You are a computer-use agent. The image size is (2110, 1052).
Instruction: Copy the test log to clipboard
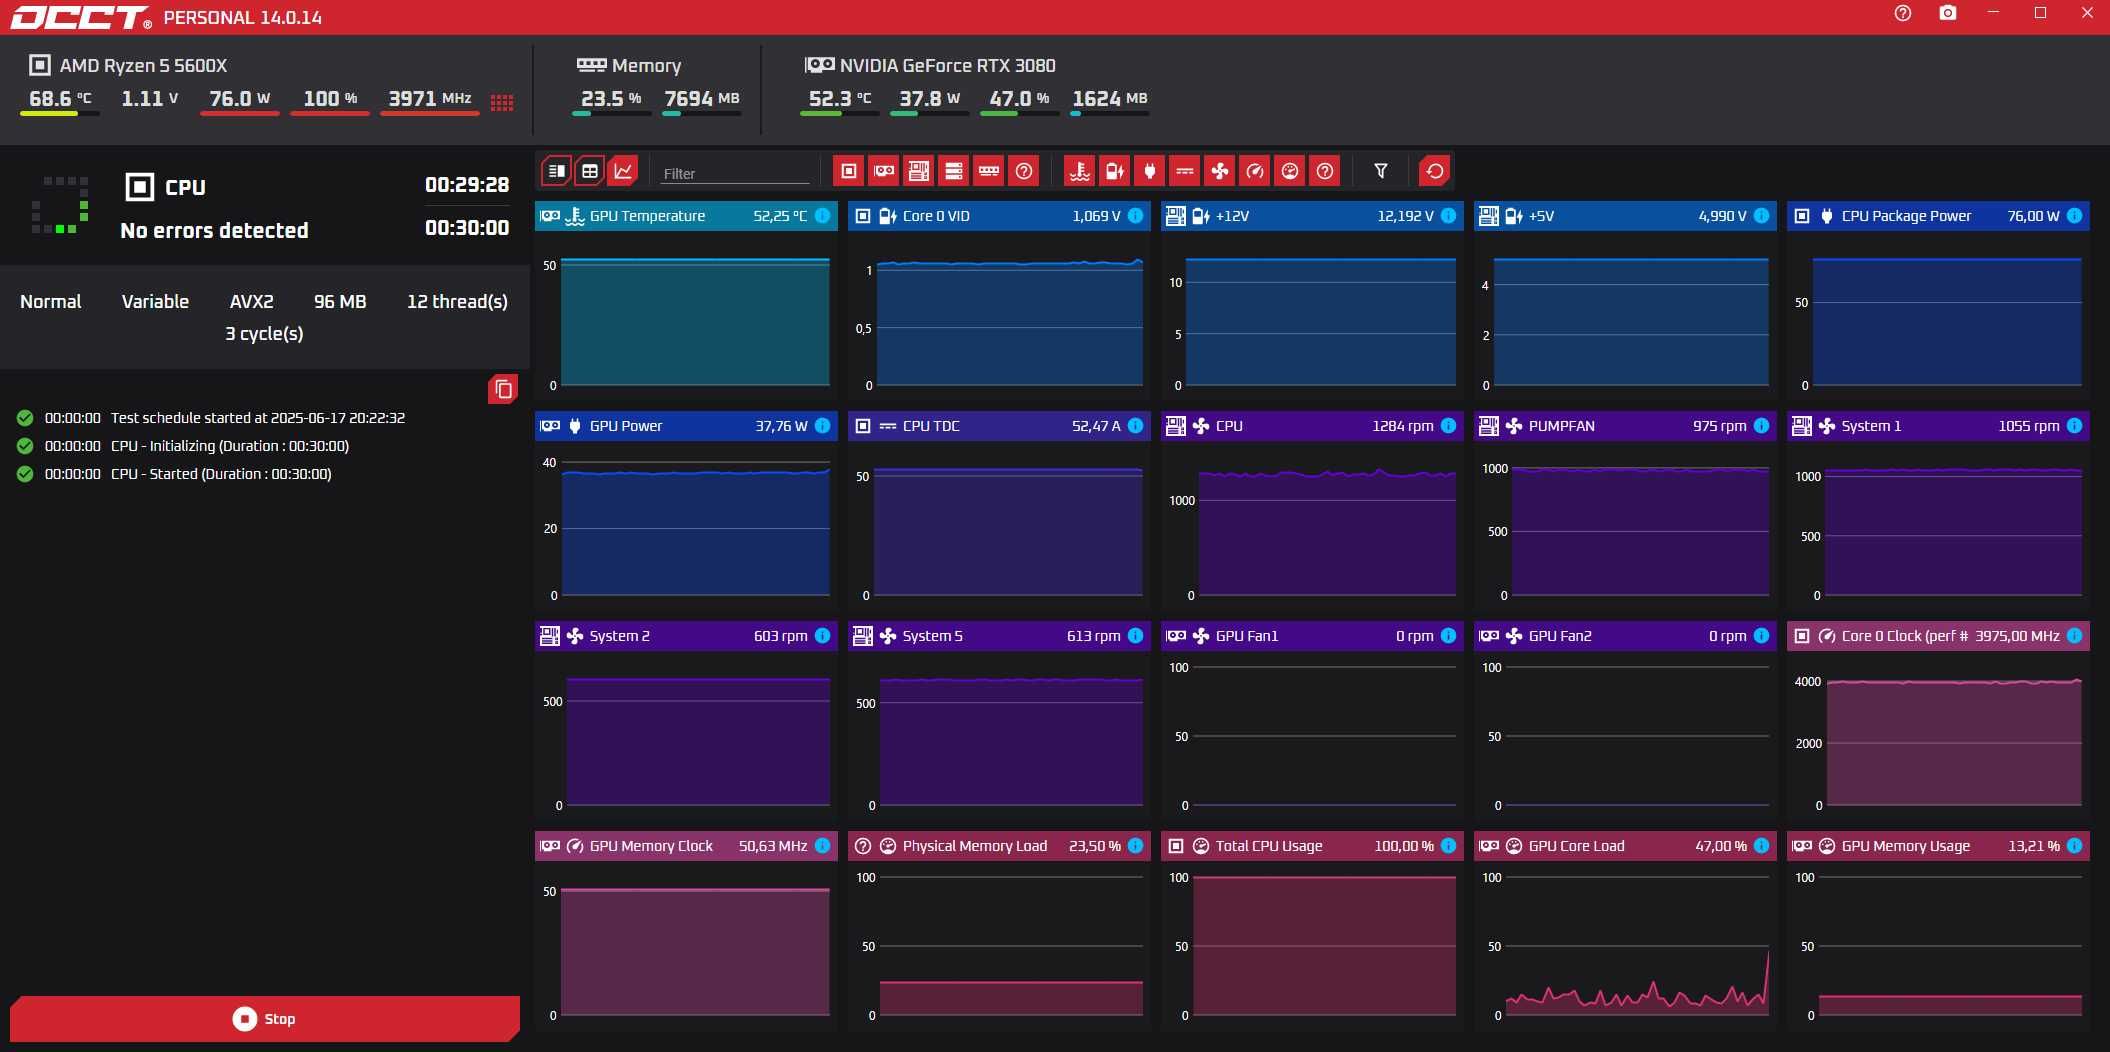503,389
